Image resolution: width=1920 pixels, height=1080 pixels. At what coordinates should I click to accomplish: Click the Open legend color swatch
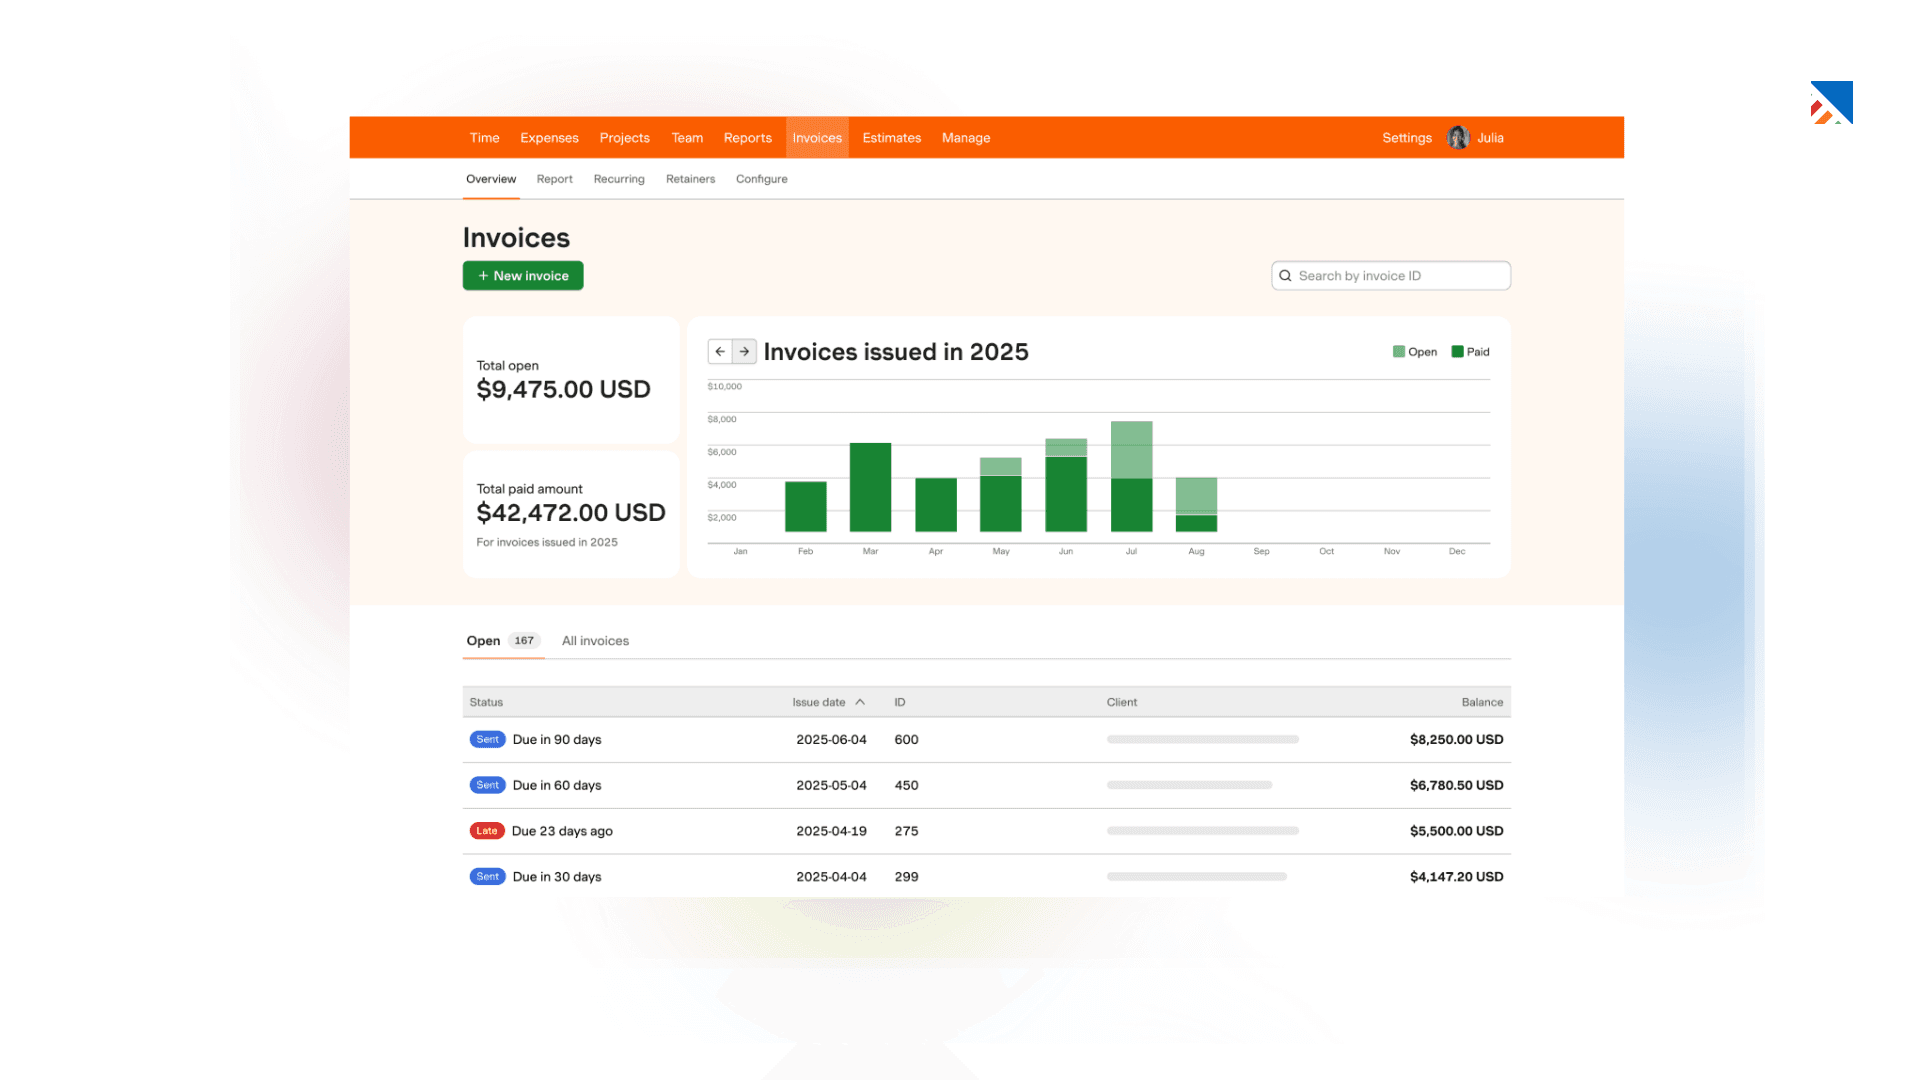(x=1398, y=352)
